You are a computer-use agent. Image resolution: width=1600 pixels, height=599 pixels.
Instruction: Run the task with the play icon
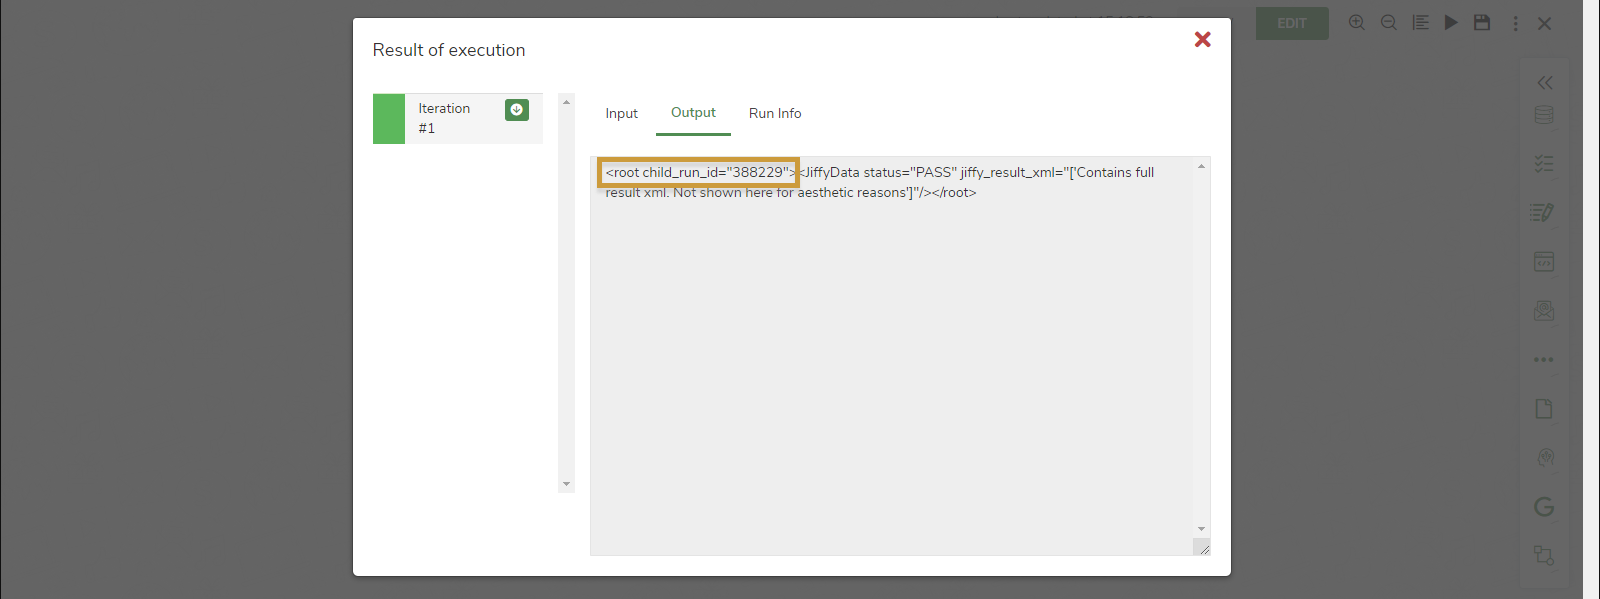pyautogui.click(x=1451, y=23)
